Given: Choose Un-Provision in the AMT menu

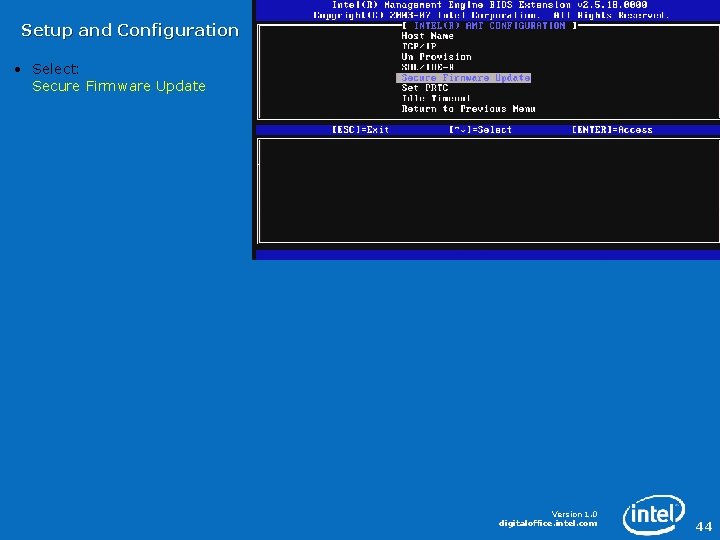Looking at the screenshot, I should point(436,57).
